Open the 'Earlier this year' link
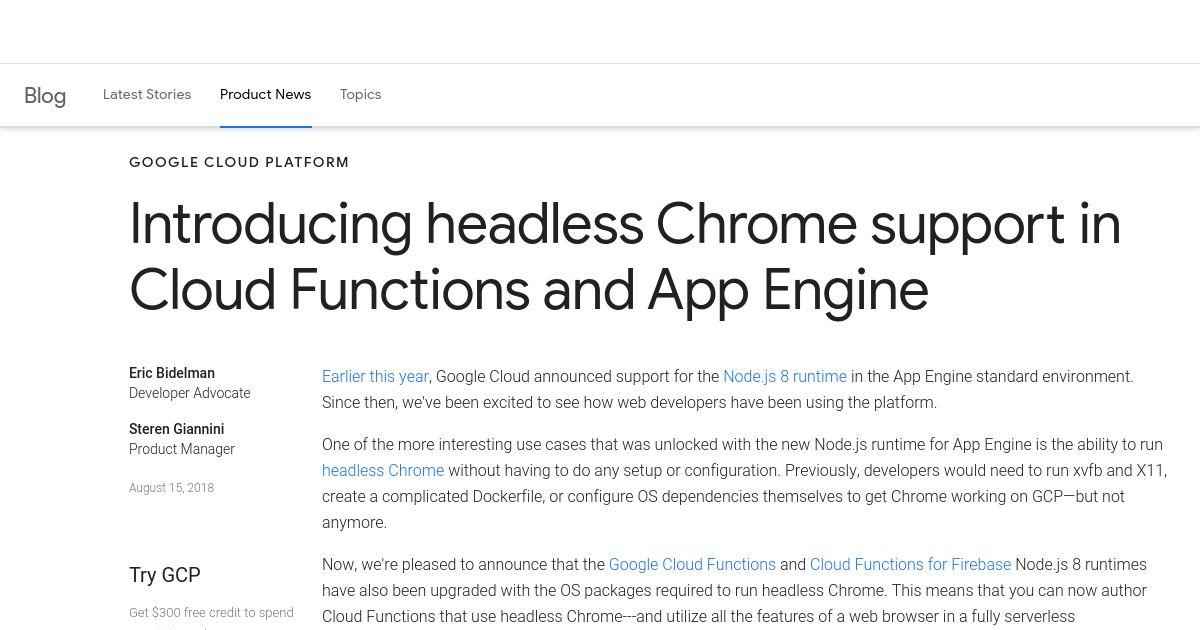The image size is (1200, 630). (375, 377)
